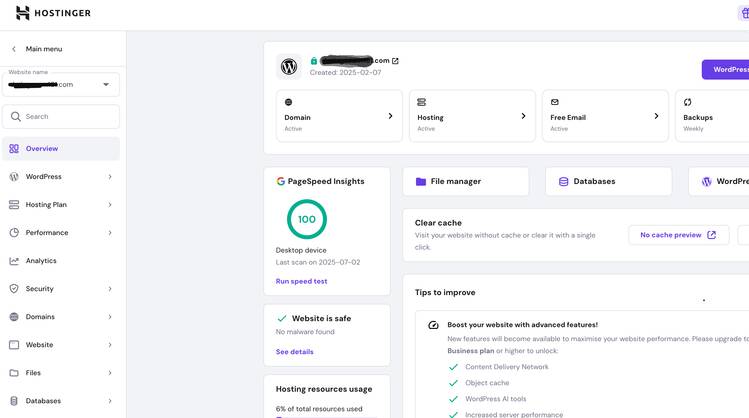The width and height of the screenshot is (749, 418).
Task: Open File manager
Action: [466, 182]
